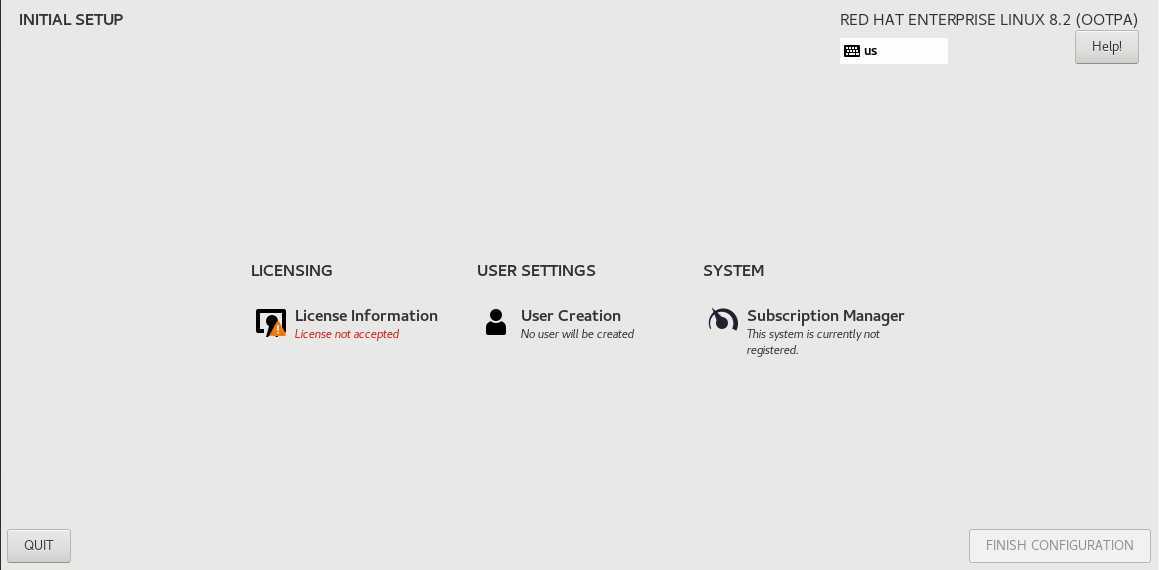Click 'No user will be created' status text
This screenshot has width=1159, height=570.
tap(577, 334)
